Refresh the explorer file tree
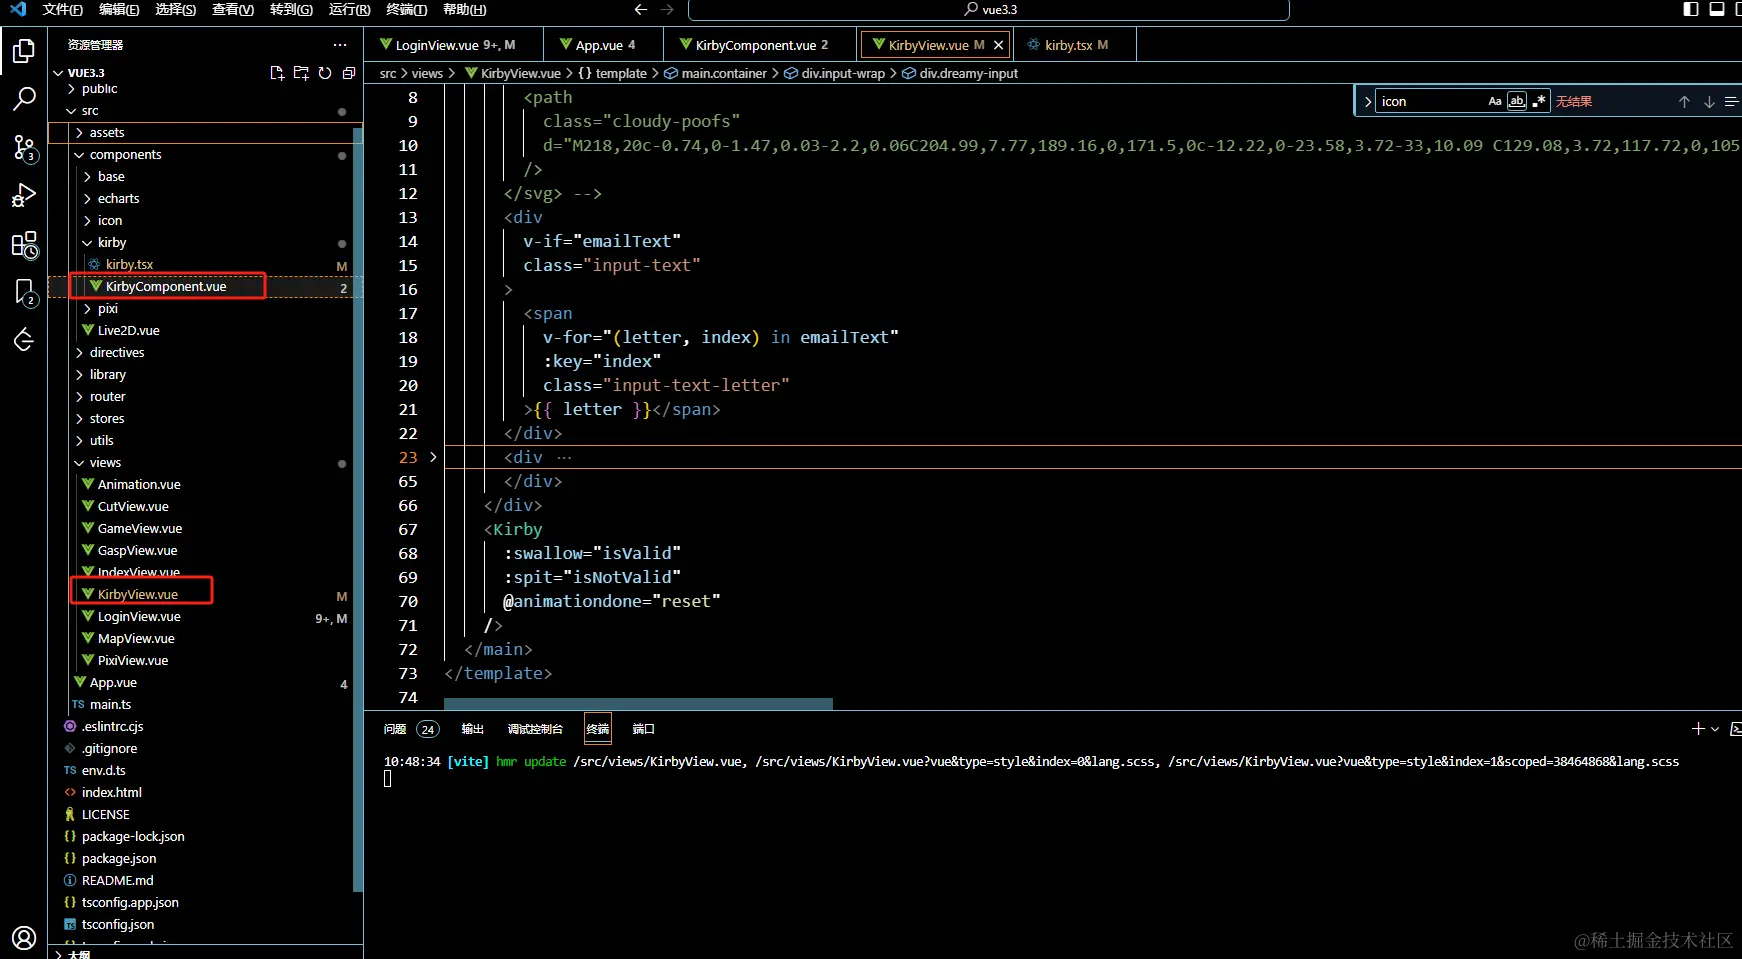Viewport: 1742px width, 959px height. tap(325, 73)
